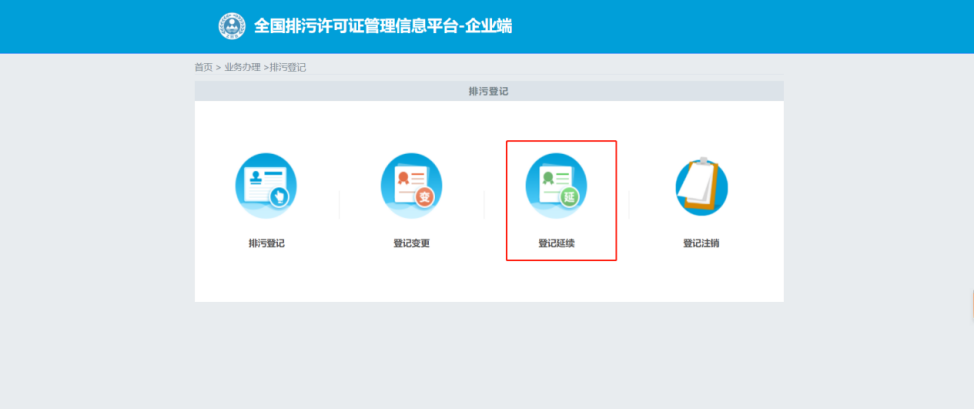Image resolution: width=974 pixels, height=409 pixels.
Task: Click the platform title 全国排污许可证管理信息平台-企业端
Action: coord(383,26)
